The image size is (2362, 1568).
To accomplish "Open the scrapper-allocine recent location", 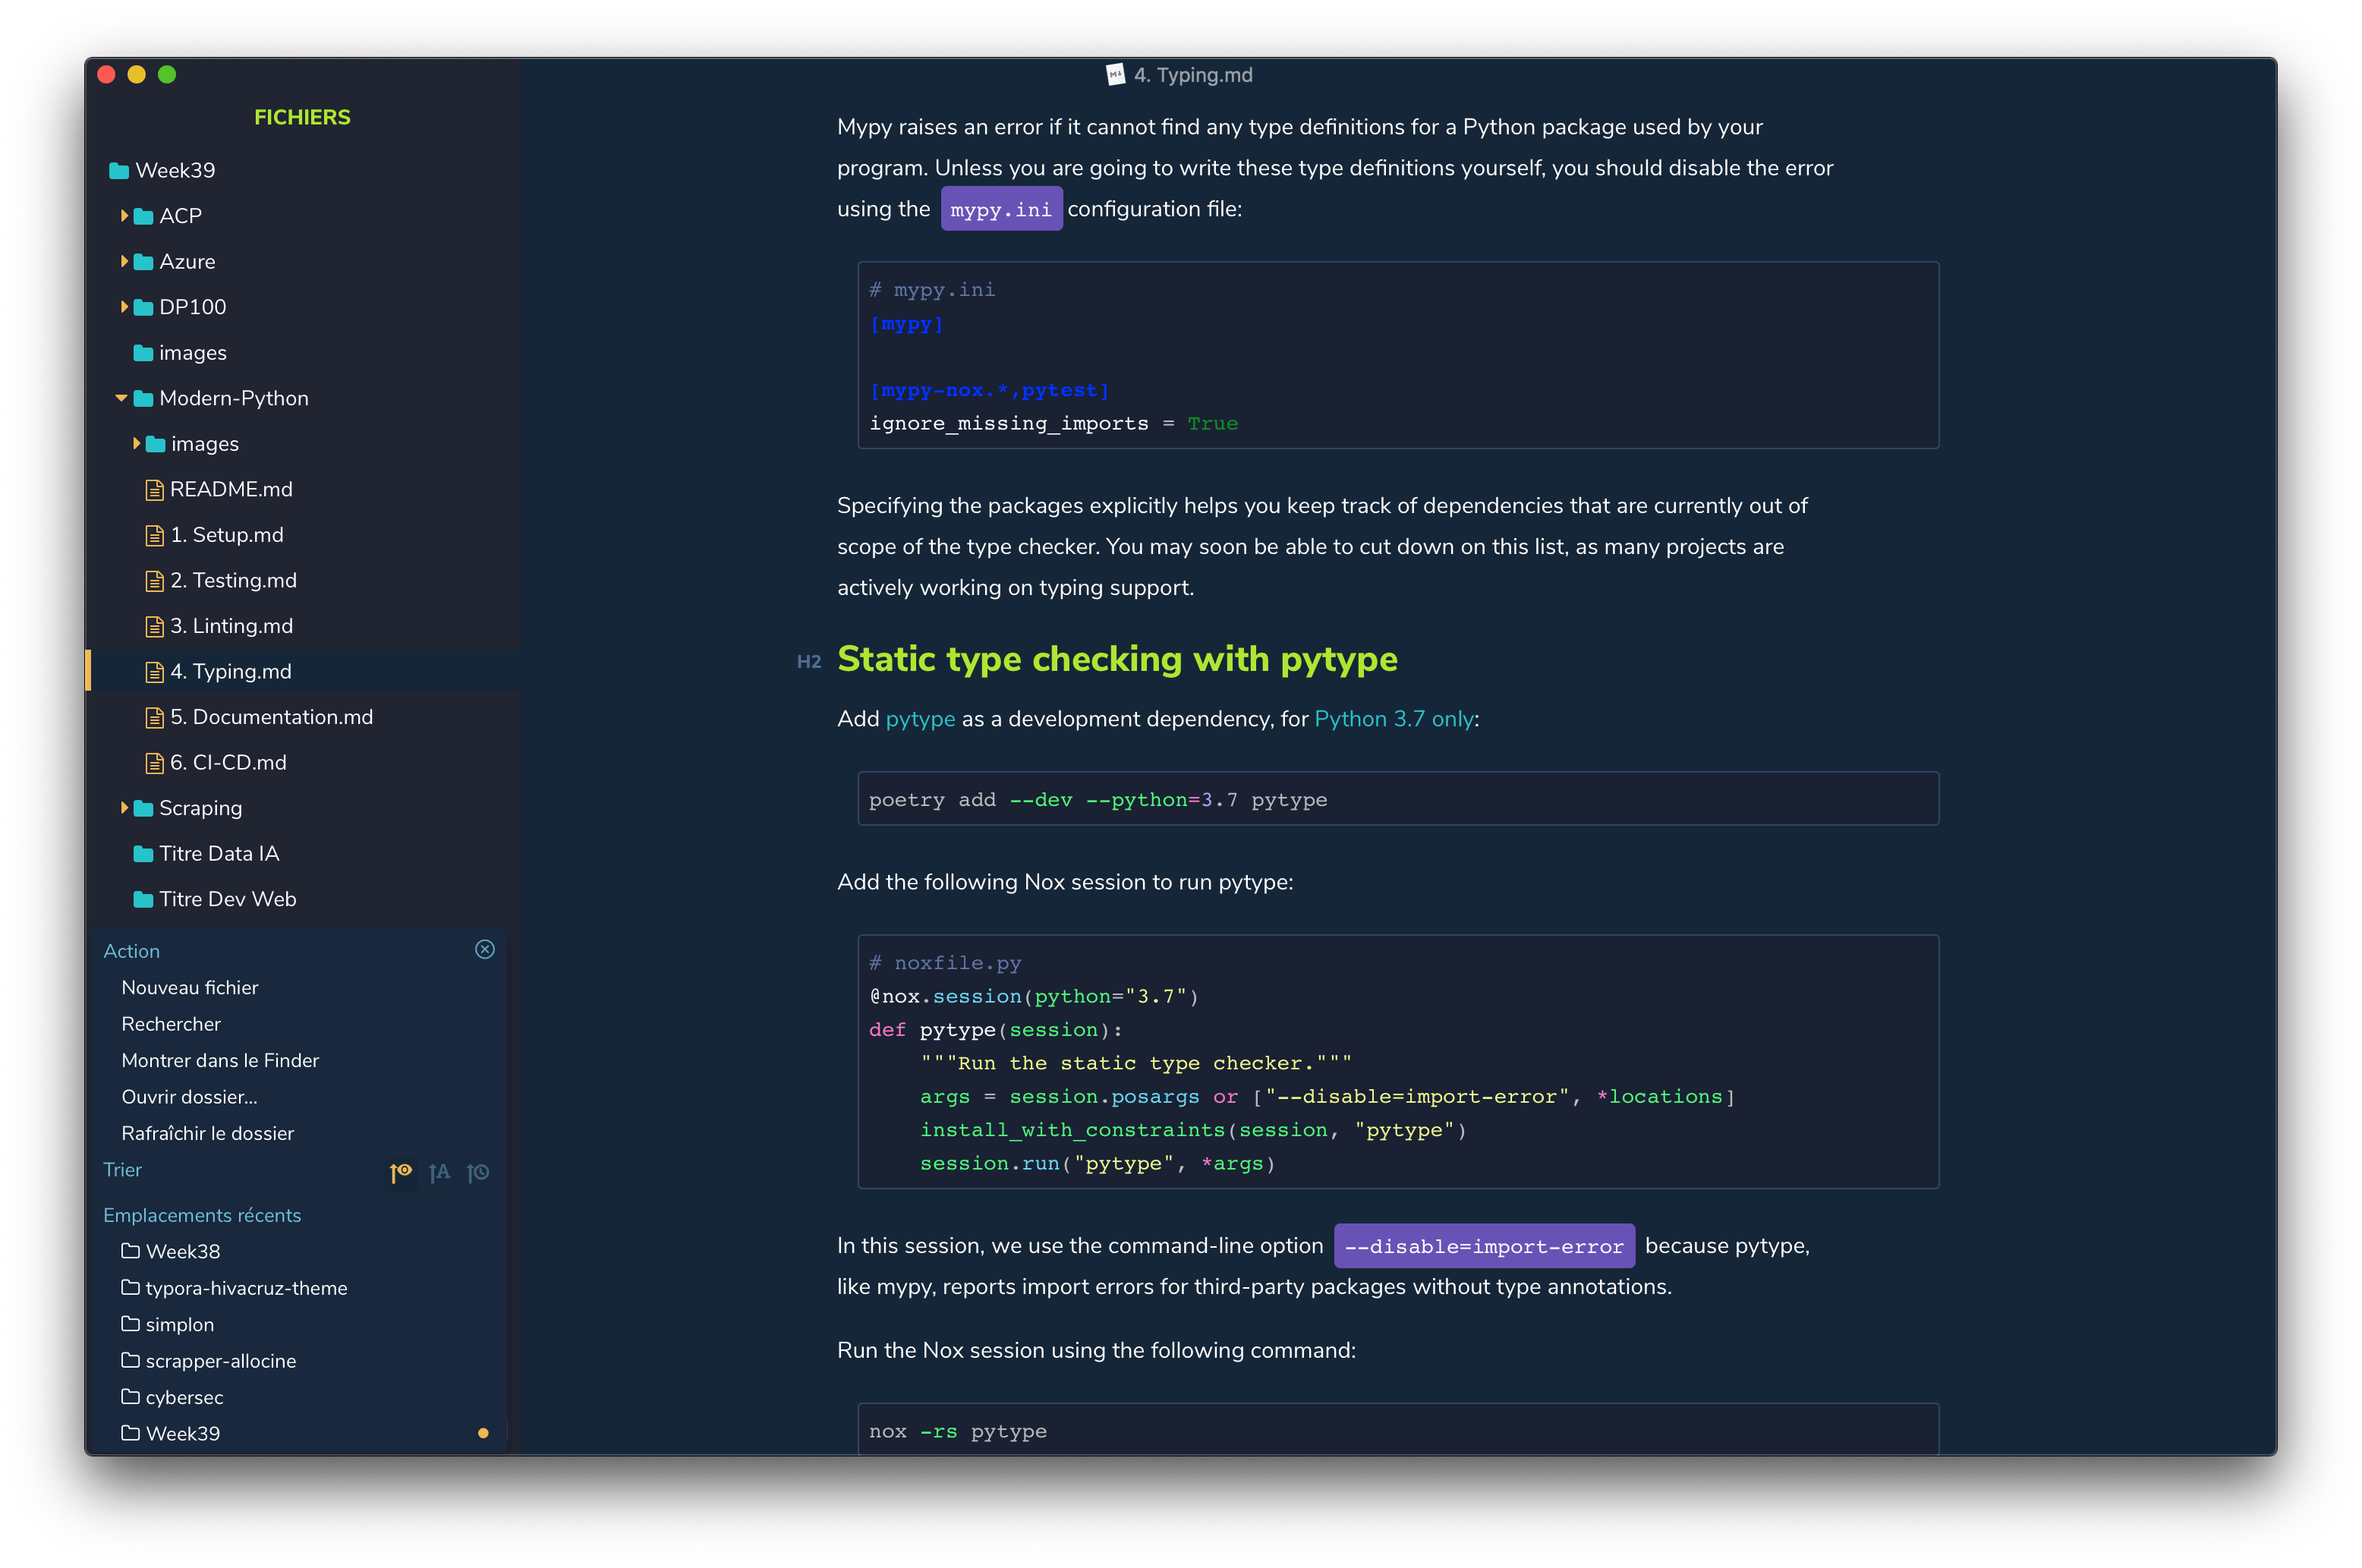I will (x=220, y=1361).
